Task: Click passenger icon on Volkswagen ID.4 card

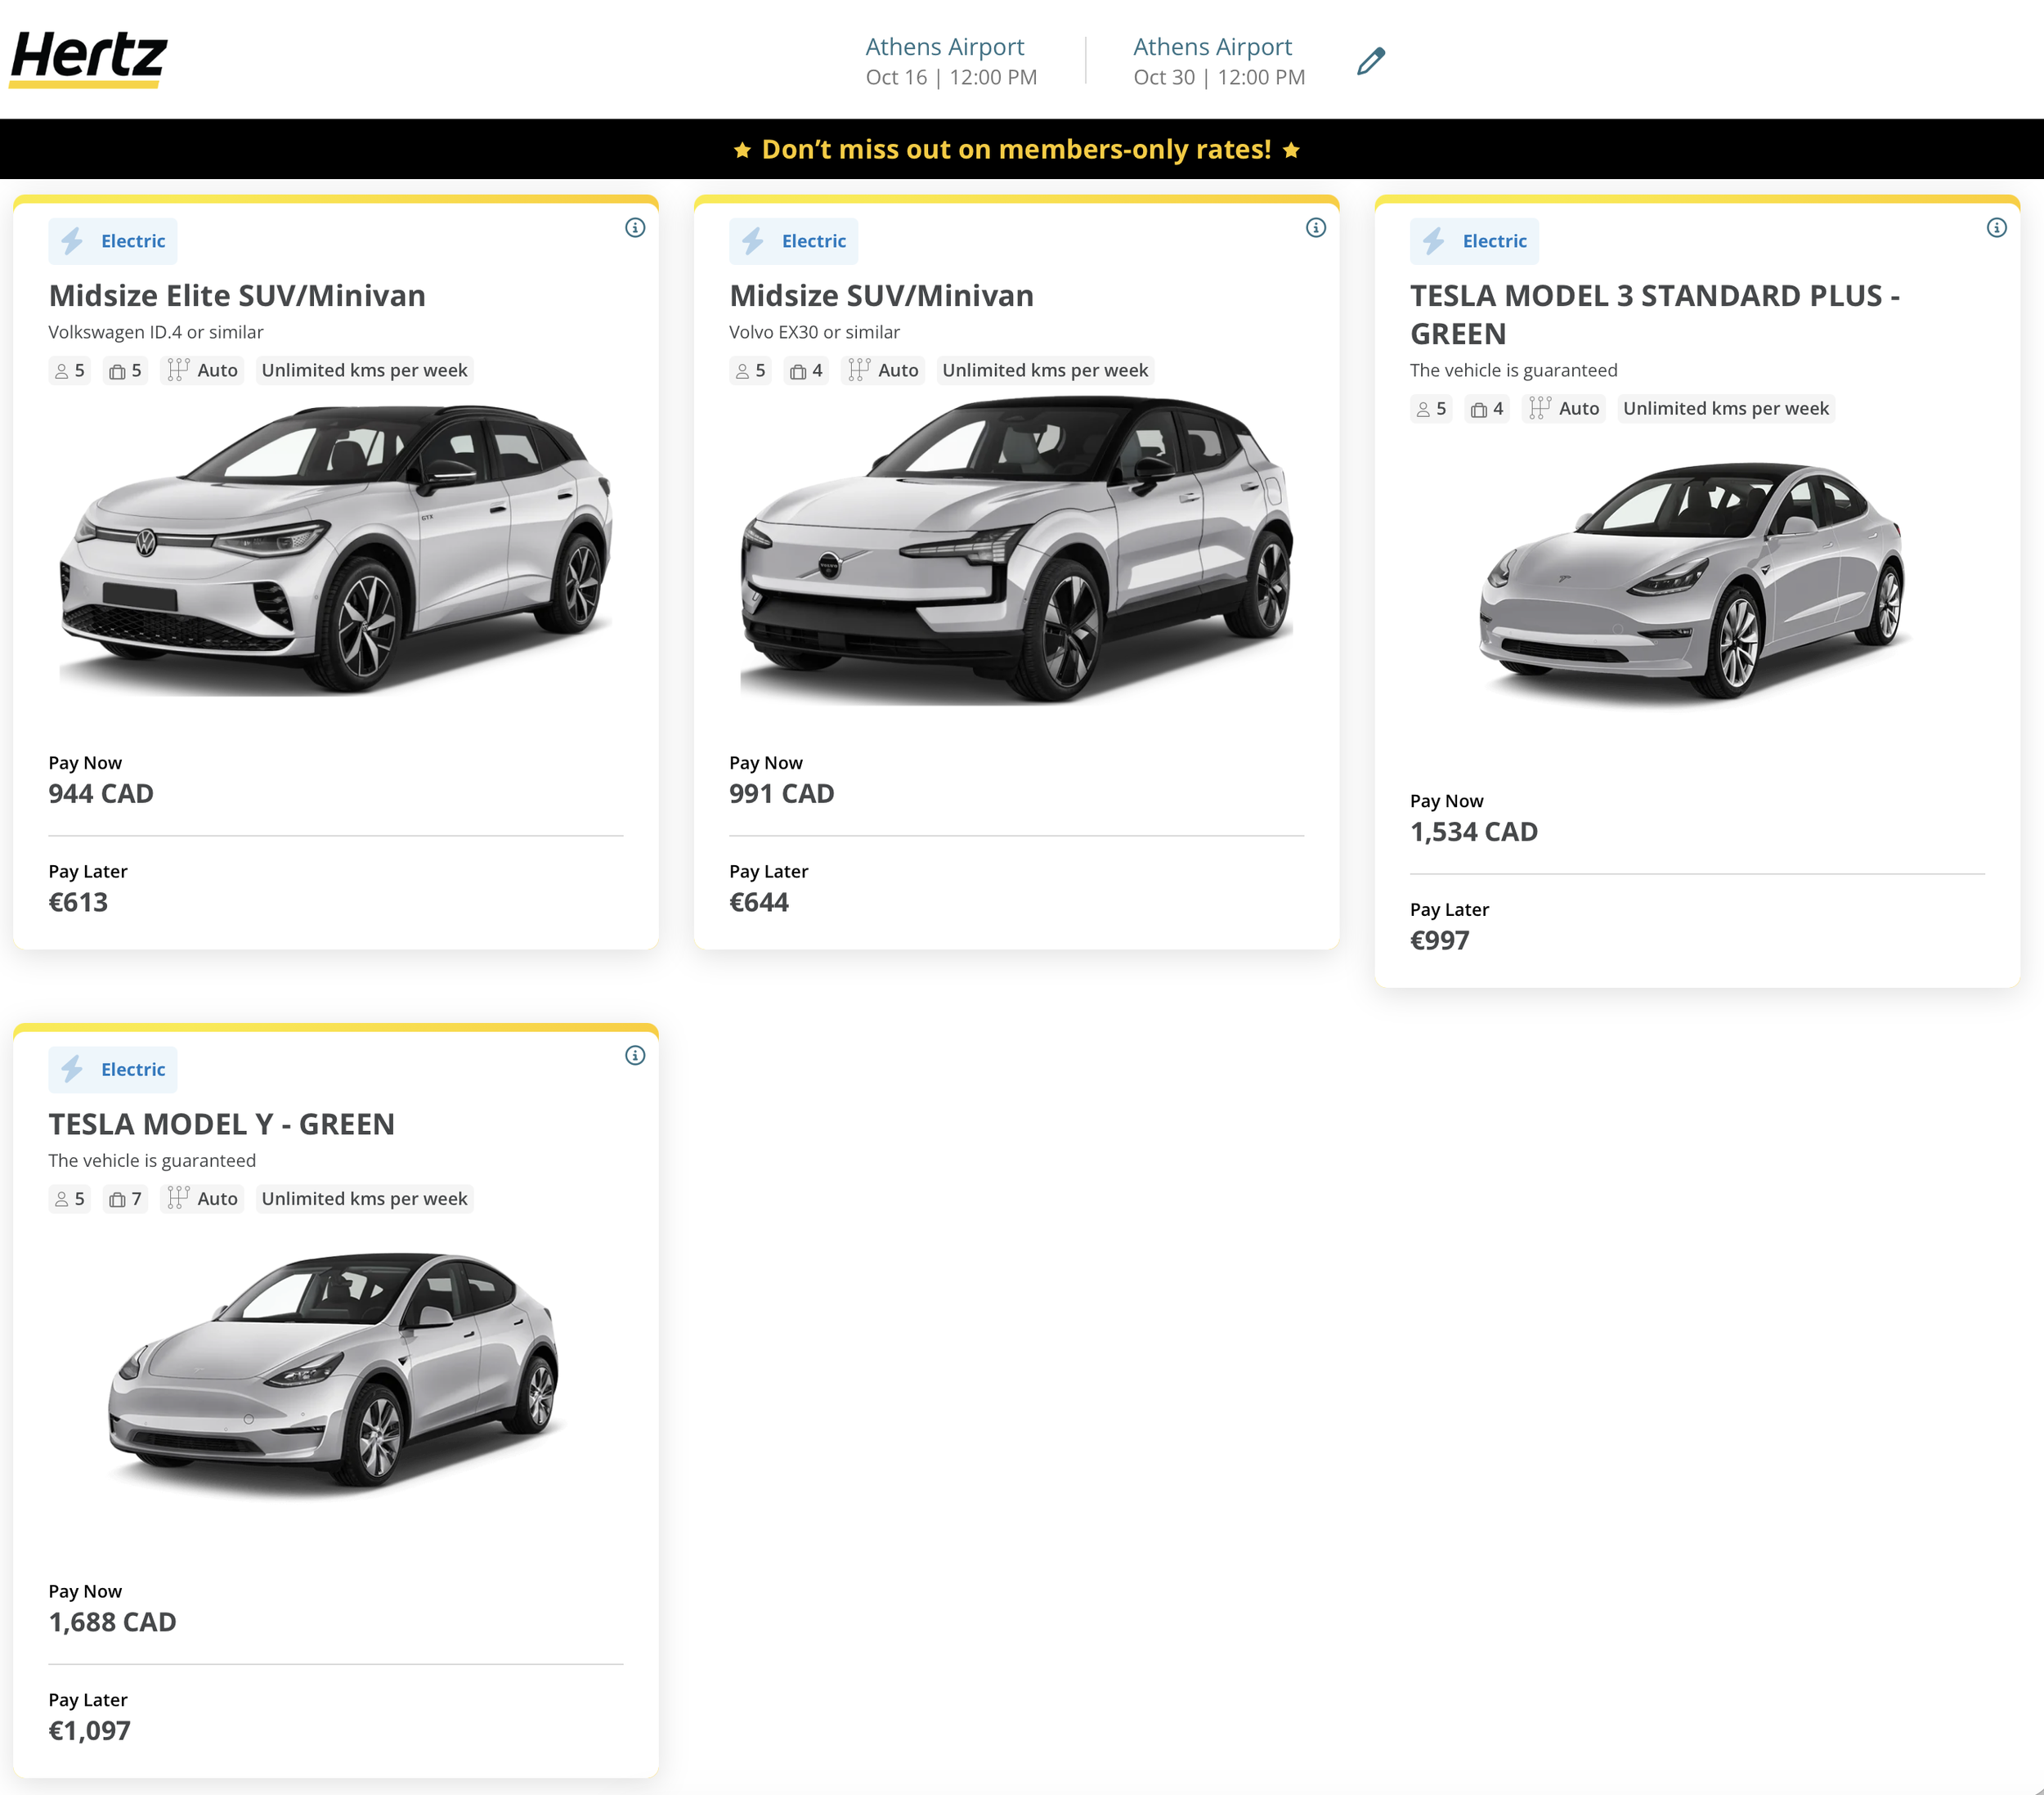Action: pyautogui.click(x=62, y=371)
